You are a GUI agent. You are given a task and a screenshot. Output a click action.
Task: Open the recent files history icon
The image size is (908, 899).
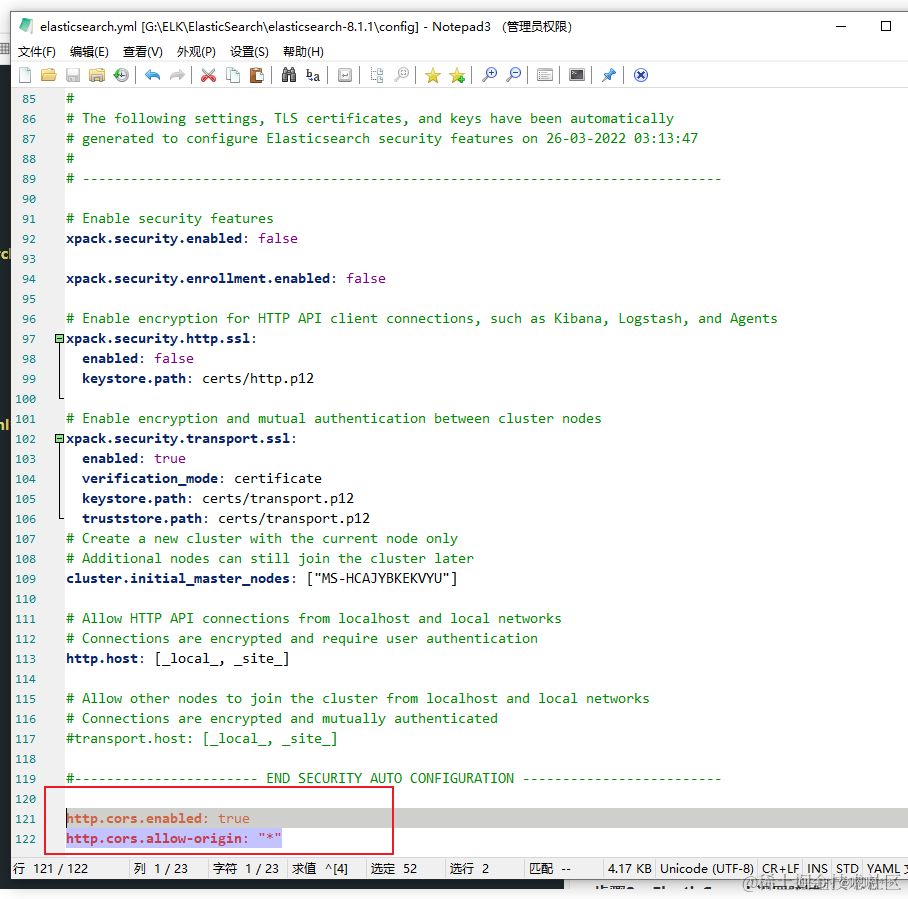(121, 75)
